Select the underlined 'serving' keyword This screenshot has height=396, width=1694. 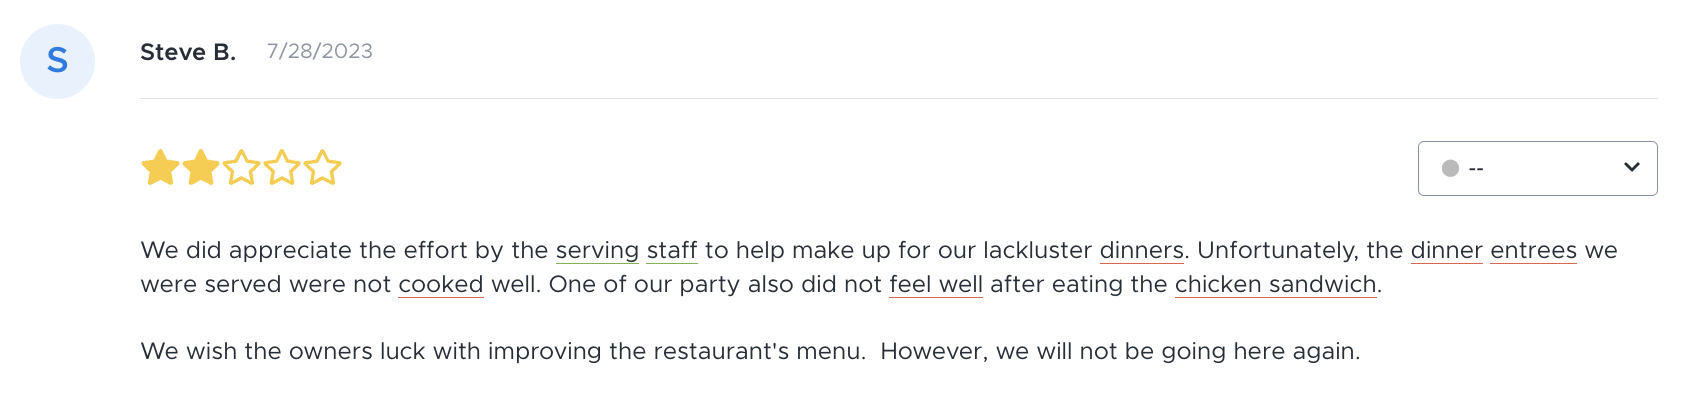coord(597,250)
